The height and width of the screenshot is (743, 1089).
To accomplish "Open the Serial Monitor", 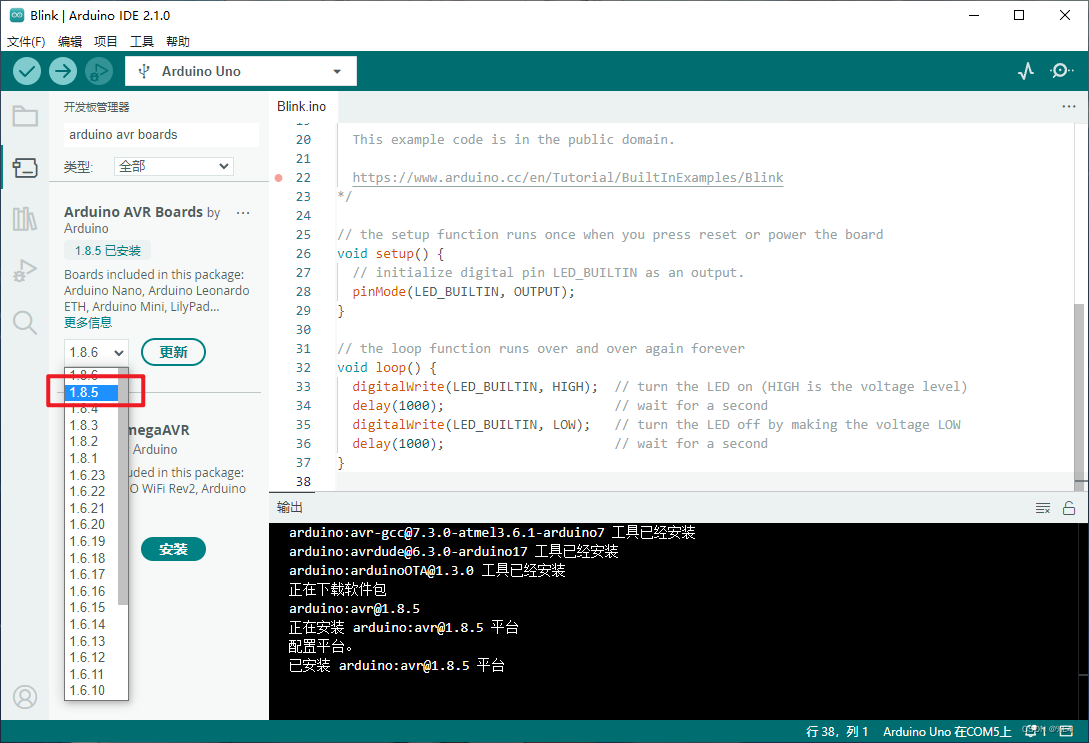I will coord(1061,71).
